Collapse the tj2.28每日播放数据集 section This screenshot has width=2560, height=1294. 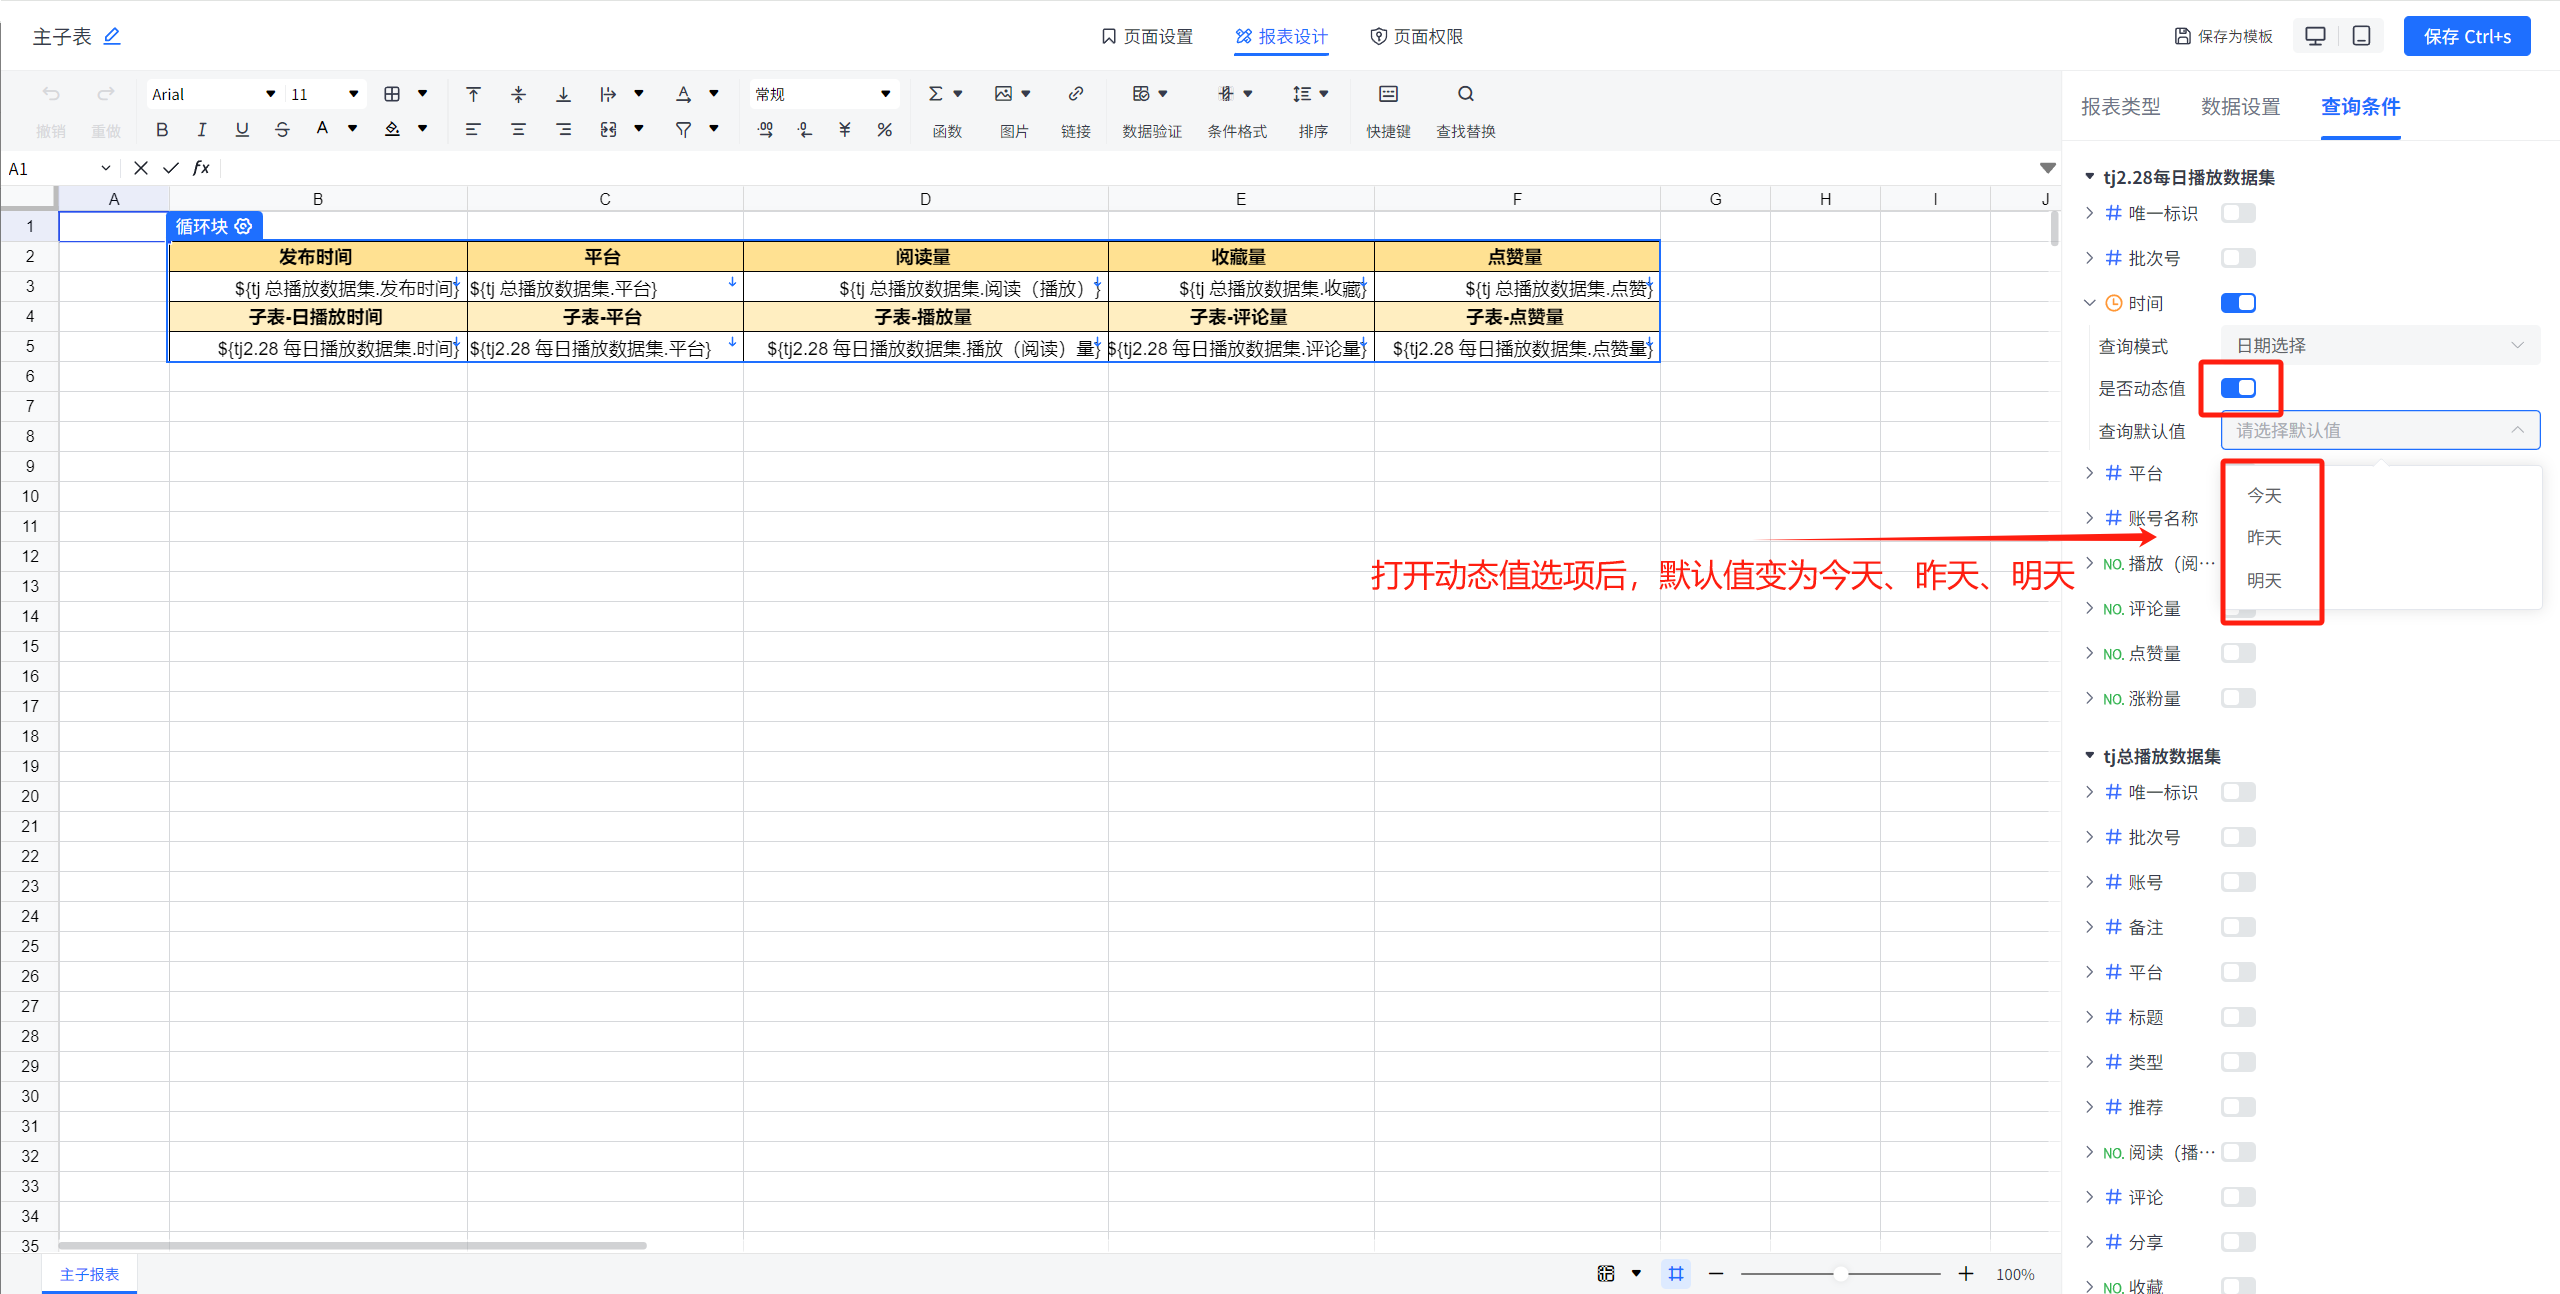pyautogui.click(x=2089, y=176)
